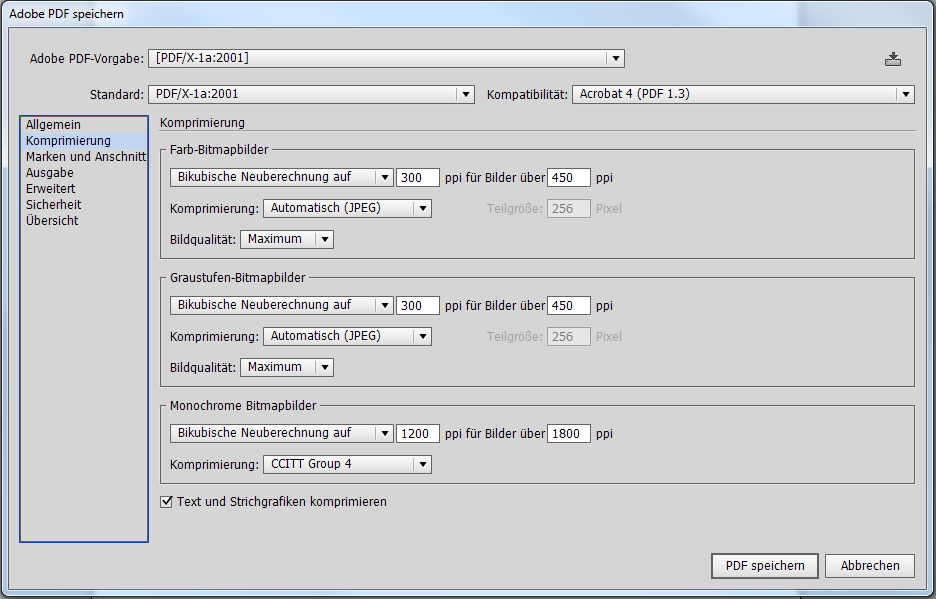
Task: Open the Kompatibilität Acrobat 4 dropdown
Action: (x=743, y=94)
